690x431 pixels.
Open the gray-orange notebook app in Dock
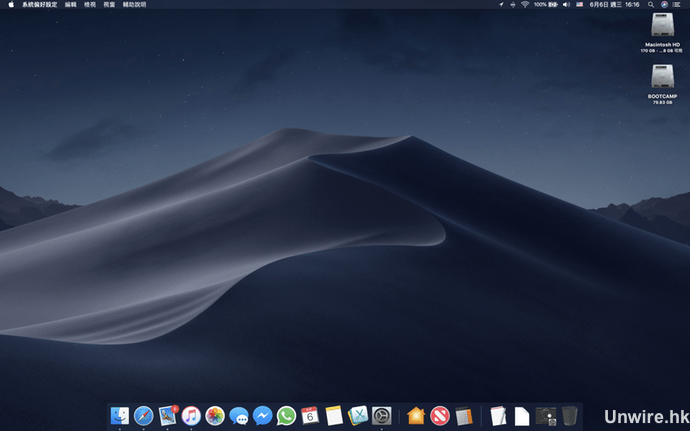[x=463, y=416]
